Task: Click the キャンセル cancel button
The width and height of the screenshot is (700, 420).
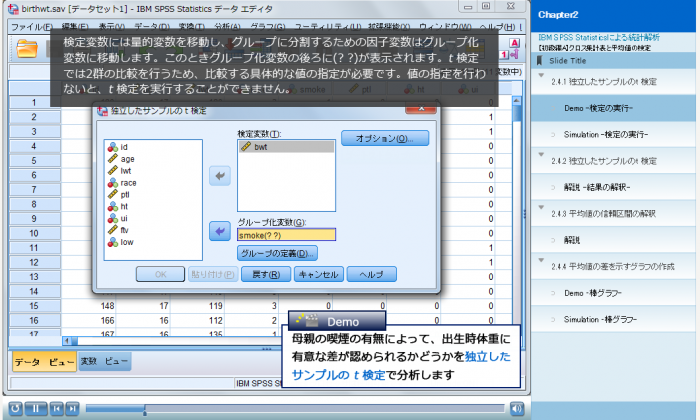Action: [318, 274]
